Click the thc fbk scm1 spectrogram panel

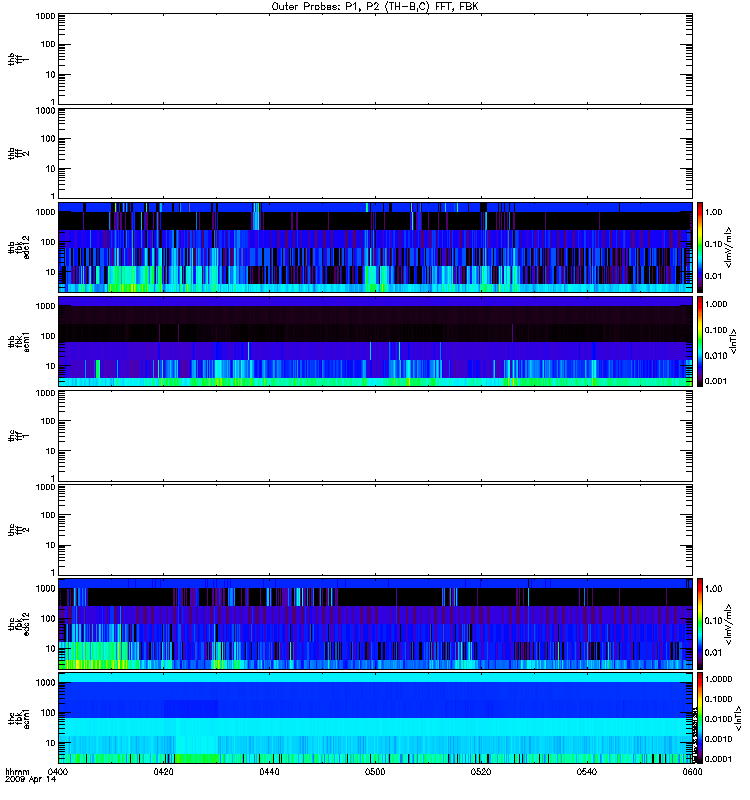375,718
